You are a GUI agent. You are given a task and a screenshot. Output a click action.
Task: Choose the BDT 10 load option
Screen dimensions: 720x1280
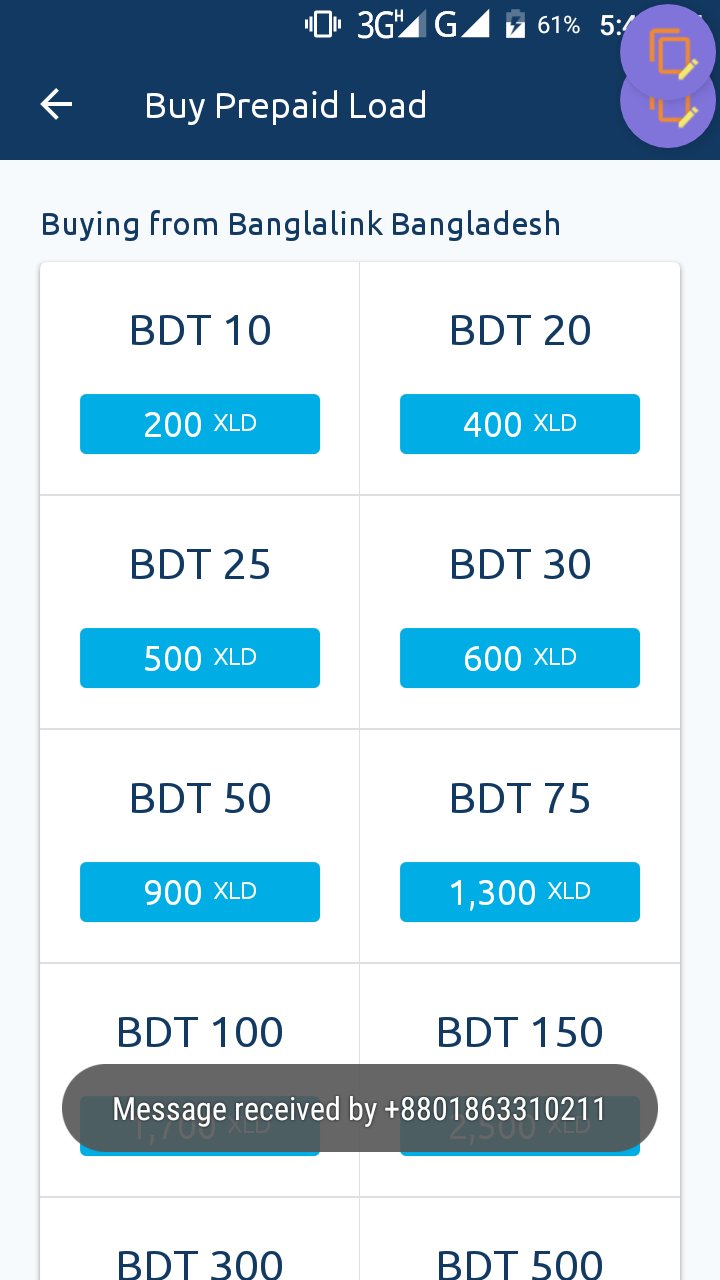click(x=200, y=331)
